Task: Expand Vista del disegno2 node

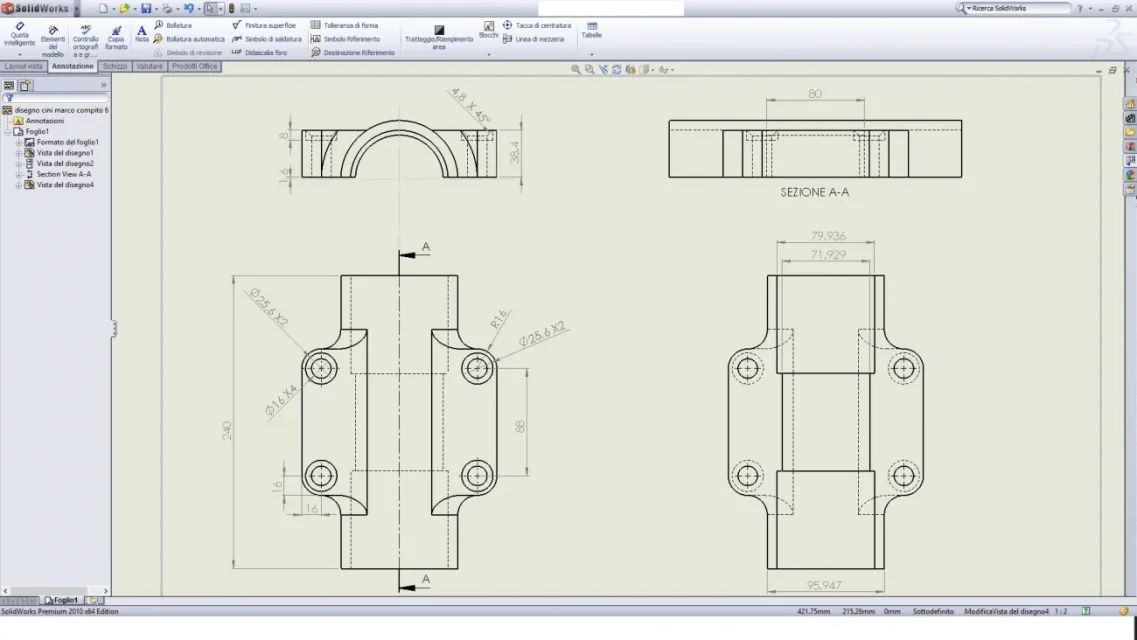Action: (19, 164)
